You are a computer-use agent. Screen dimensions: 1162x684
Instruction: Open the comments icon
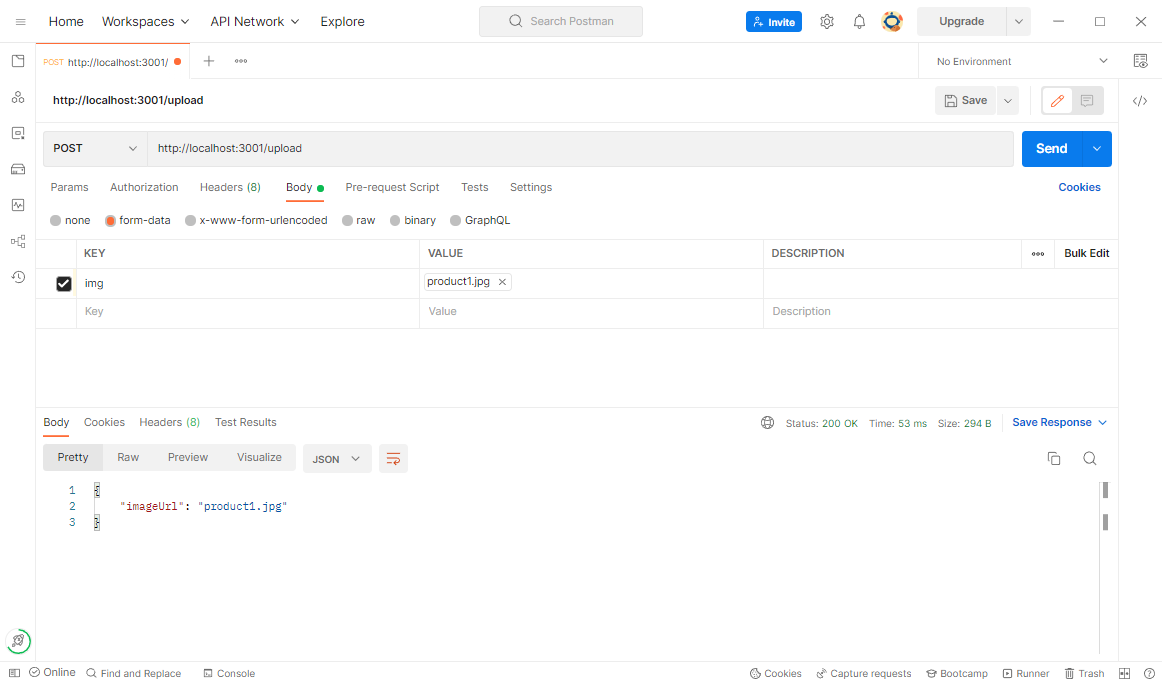(x=1087, y=101)
